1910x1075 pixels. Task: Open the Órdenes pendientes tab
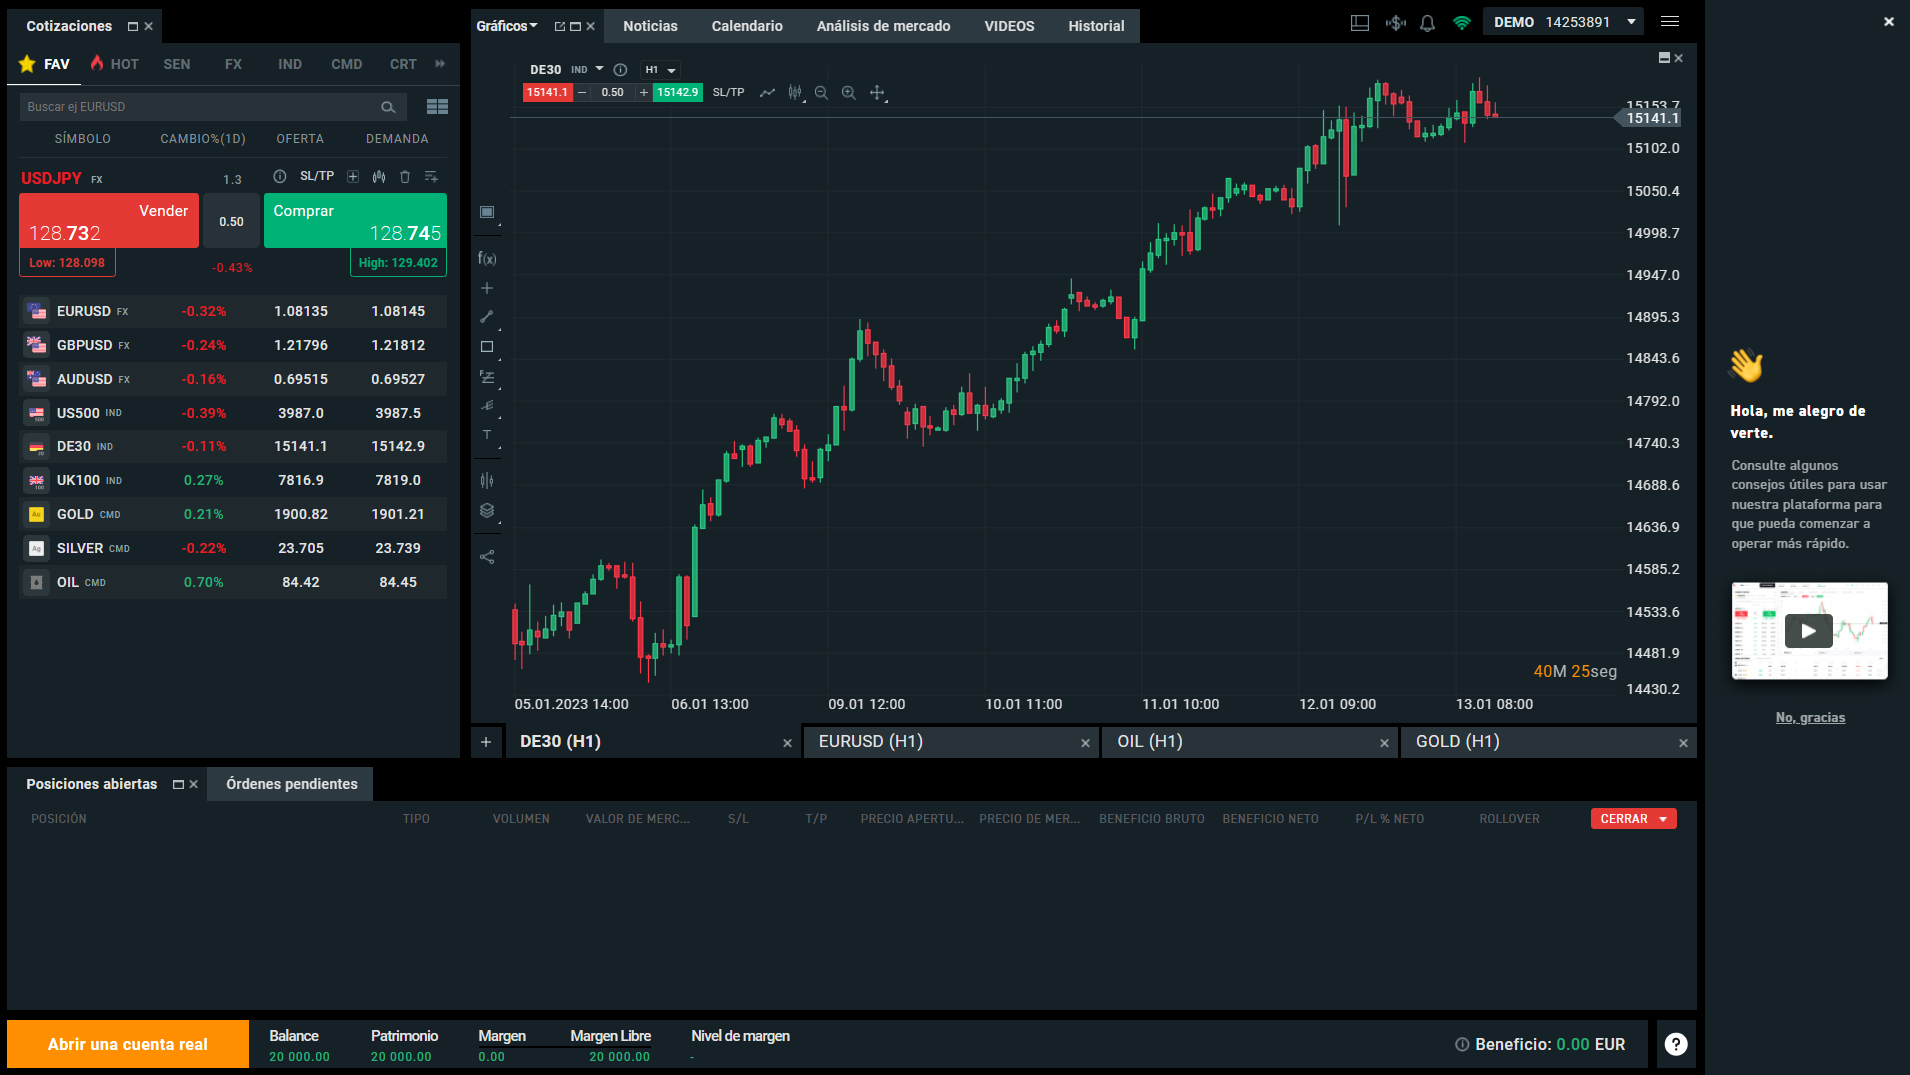289,784
